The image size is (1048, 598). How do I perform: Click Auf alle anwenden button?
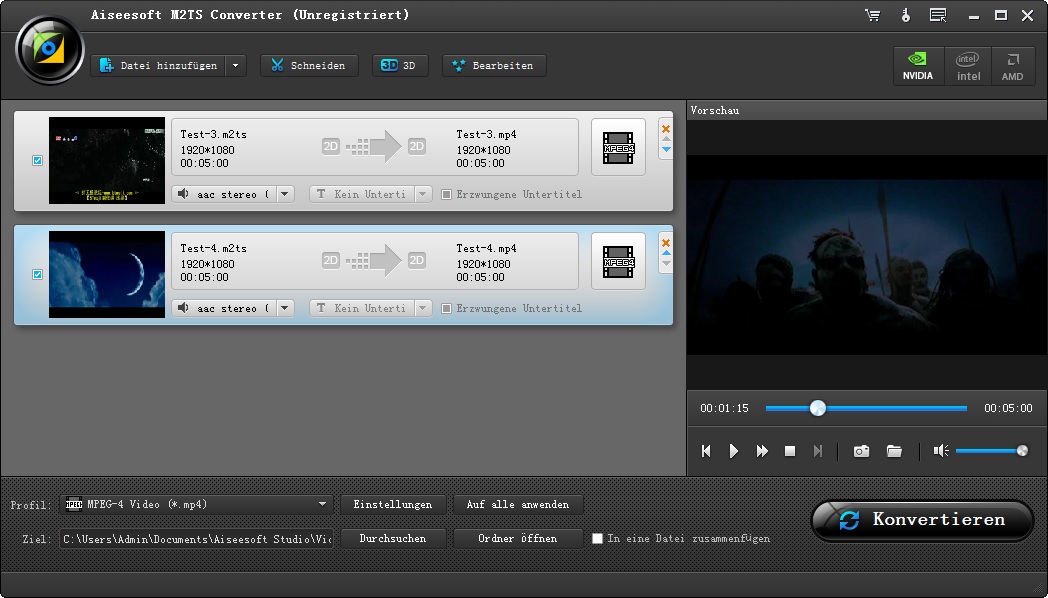pyautogui.click(x=518, y=504)
